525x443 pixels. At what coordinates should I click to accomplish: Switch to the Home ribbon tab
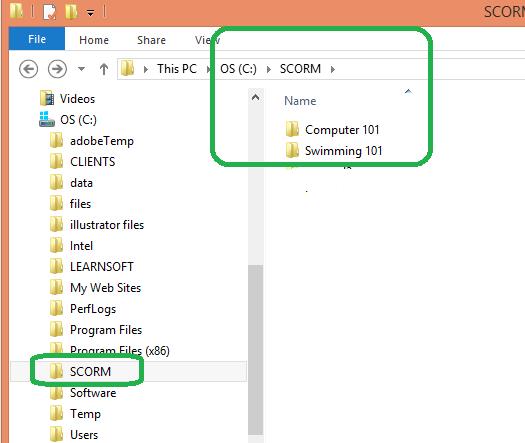click(94, 40)
